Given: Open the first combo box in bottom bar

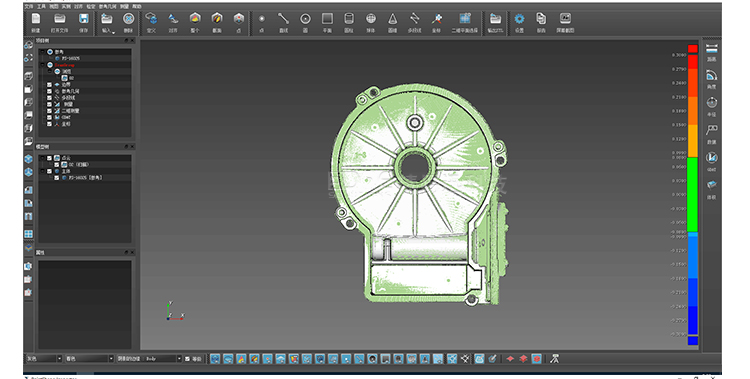Looking at the screenshot, I should click(x=44, y=358).
